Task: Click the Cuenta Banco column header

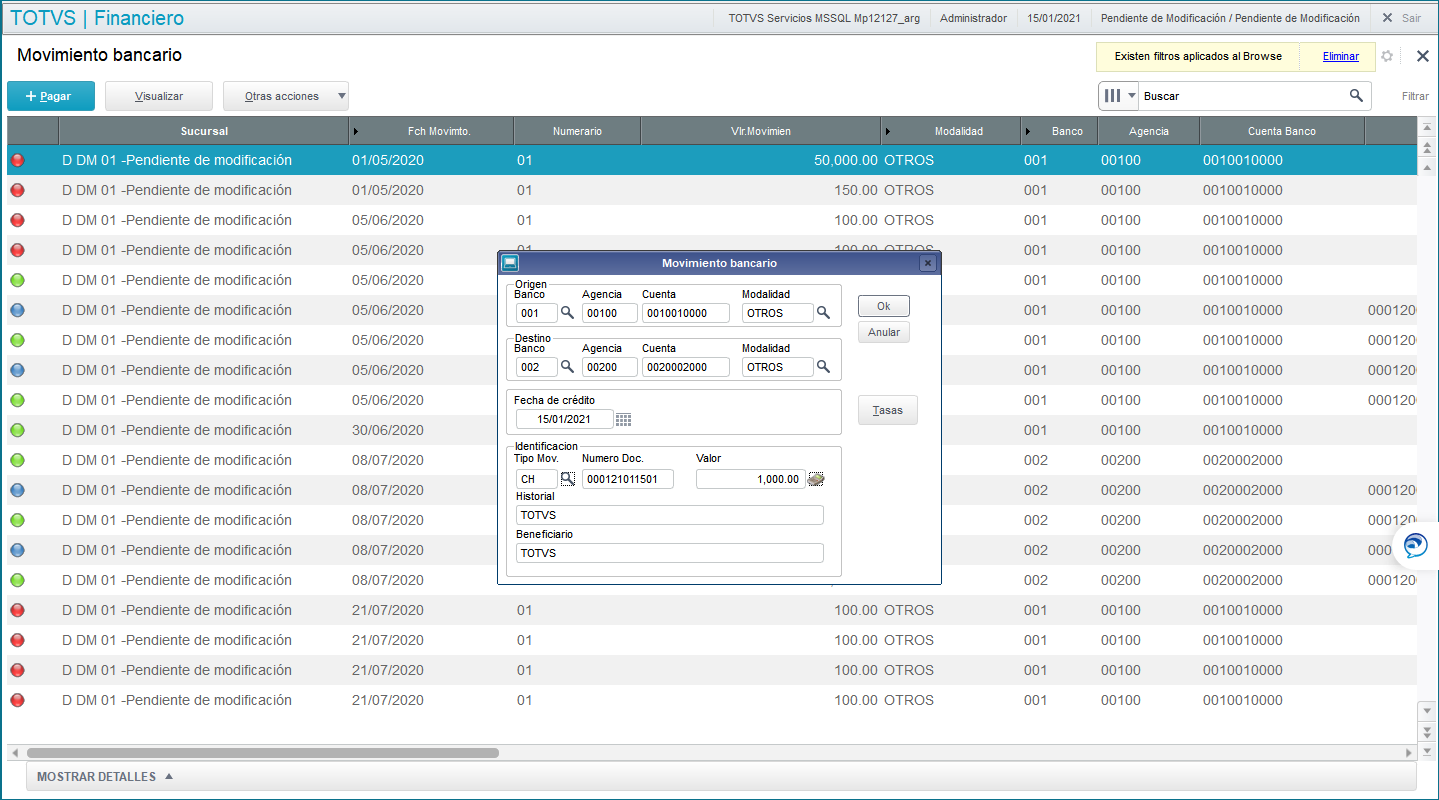Action: click(1282, 131)
